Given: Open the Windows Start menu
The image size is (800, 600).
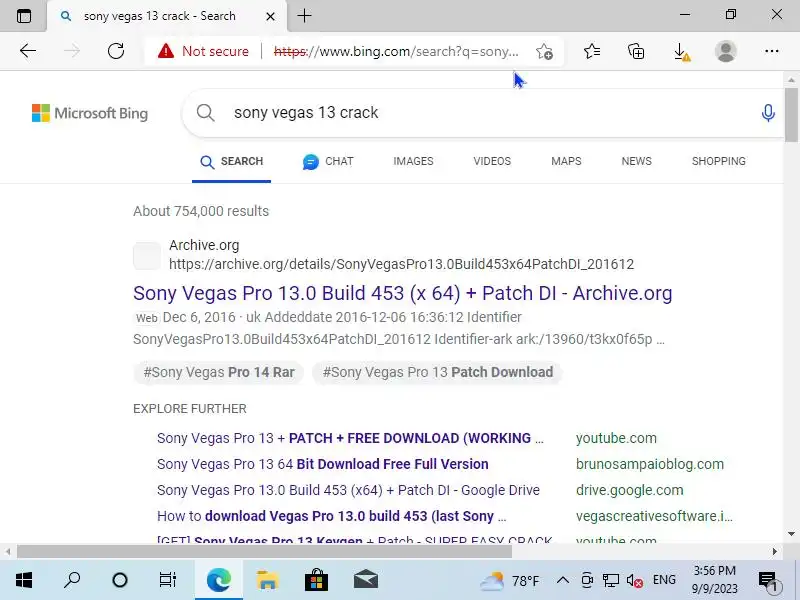Looking at the screenshot, I should point(23,580).
